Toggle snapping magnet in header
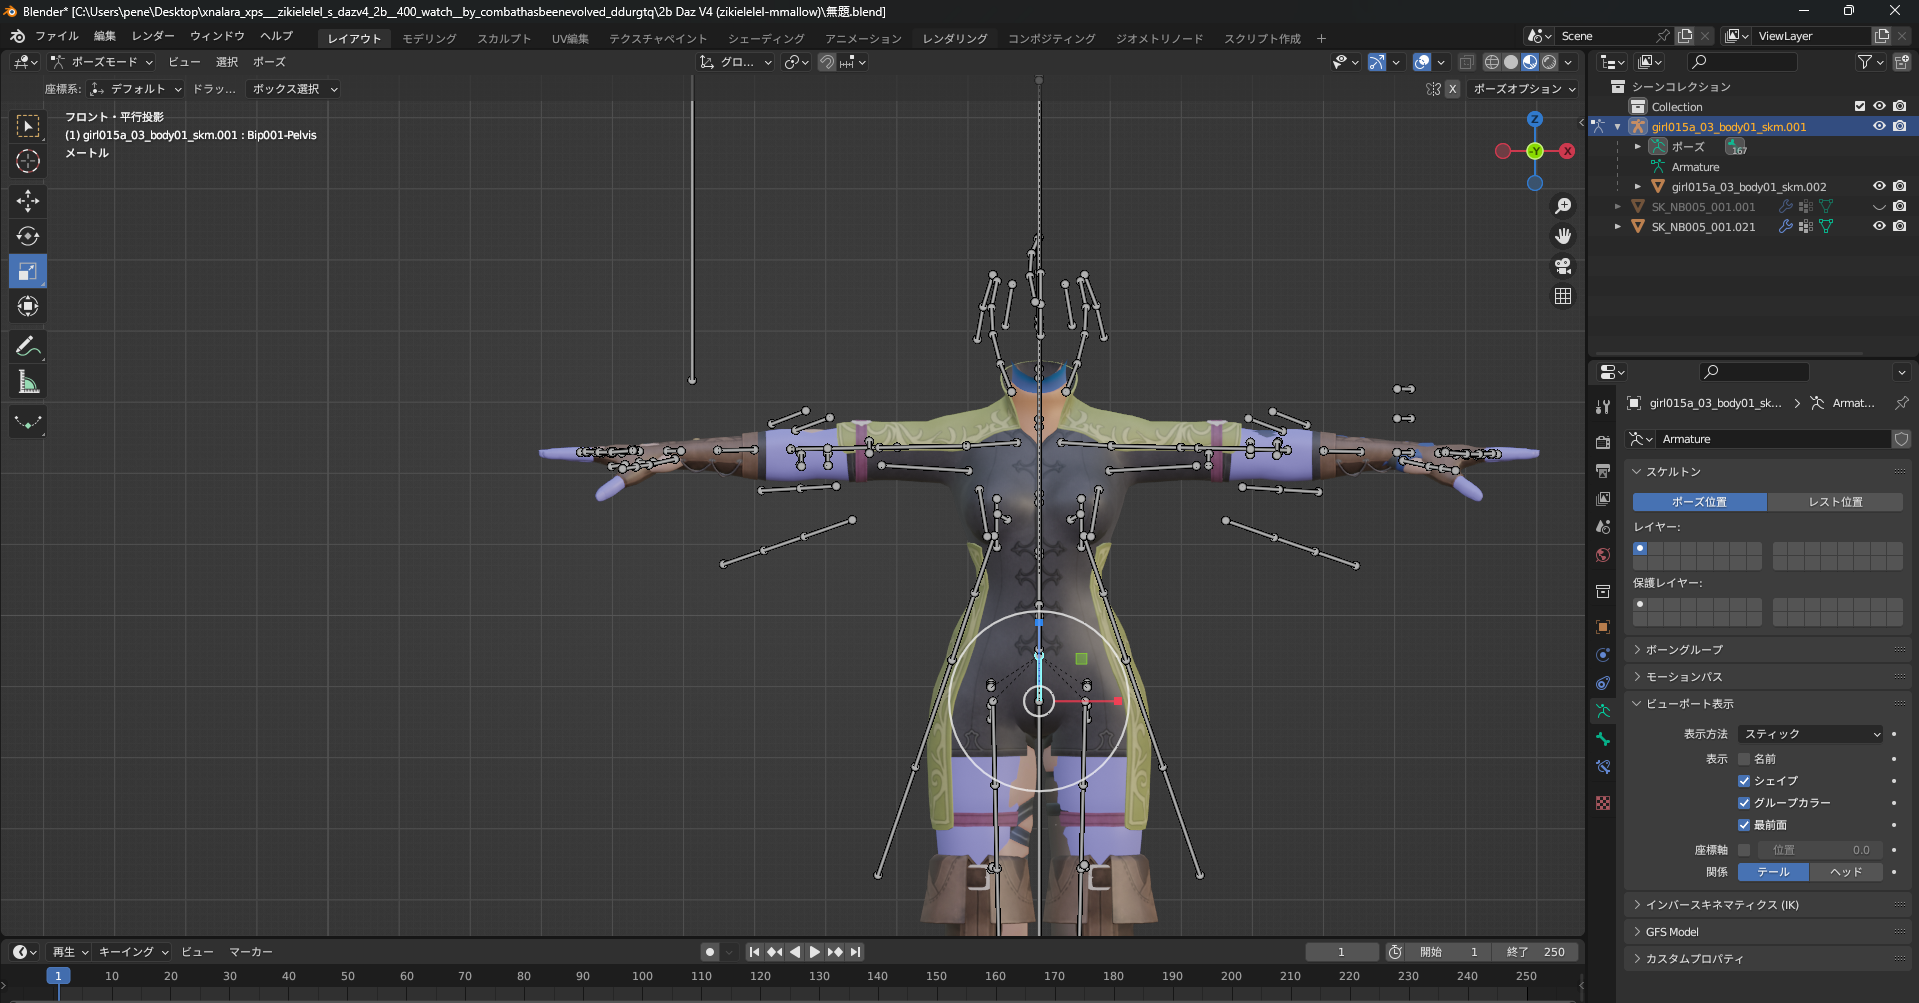Screen dimensions: 1919x1003 pyautogui.click(x=827, y=62)
